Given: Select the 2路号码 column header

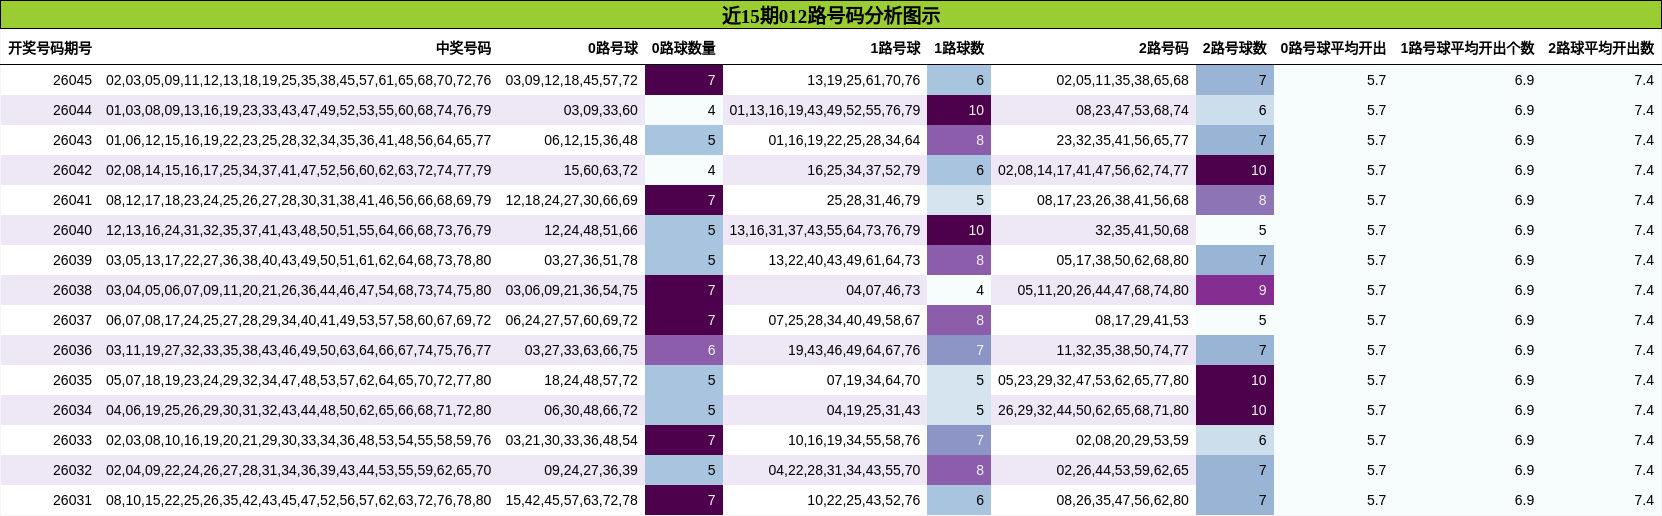Looking at the screenshot, I should coord(1164,48).
